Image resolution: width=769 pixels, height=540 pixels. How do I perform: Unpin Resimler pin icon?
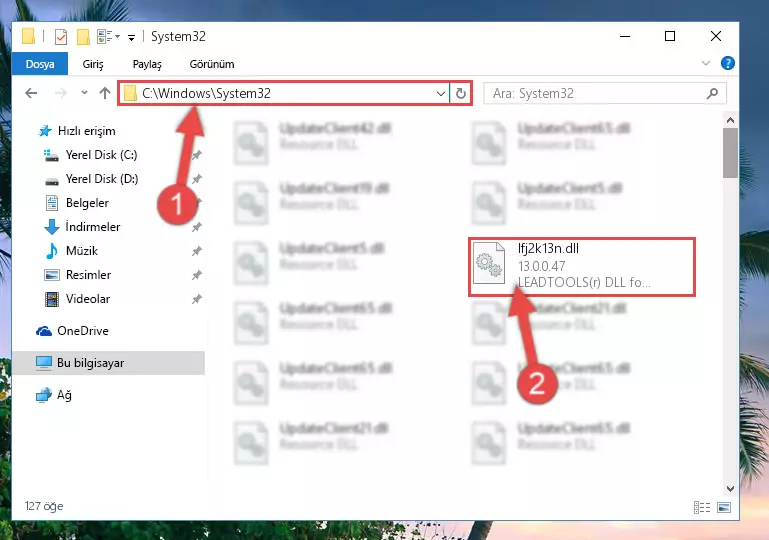pyautogui.click(x=196, y=276)
